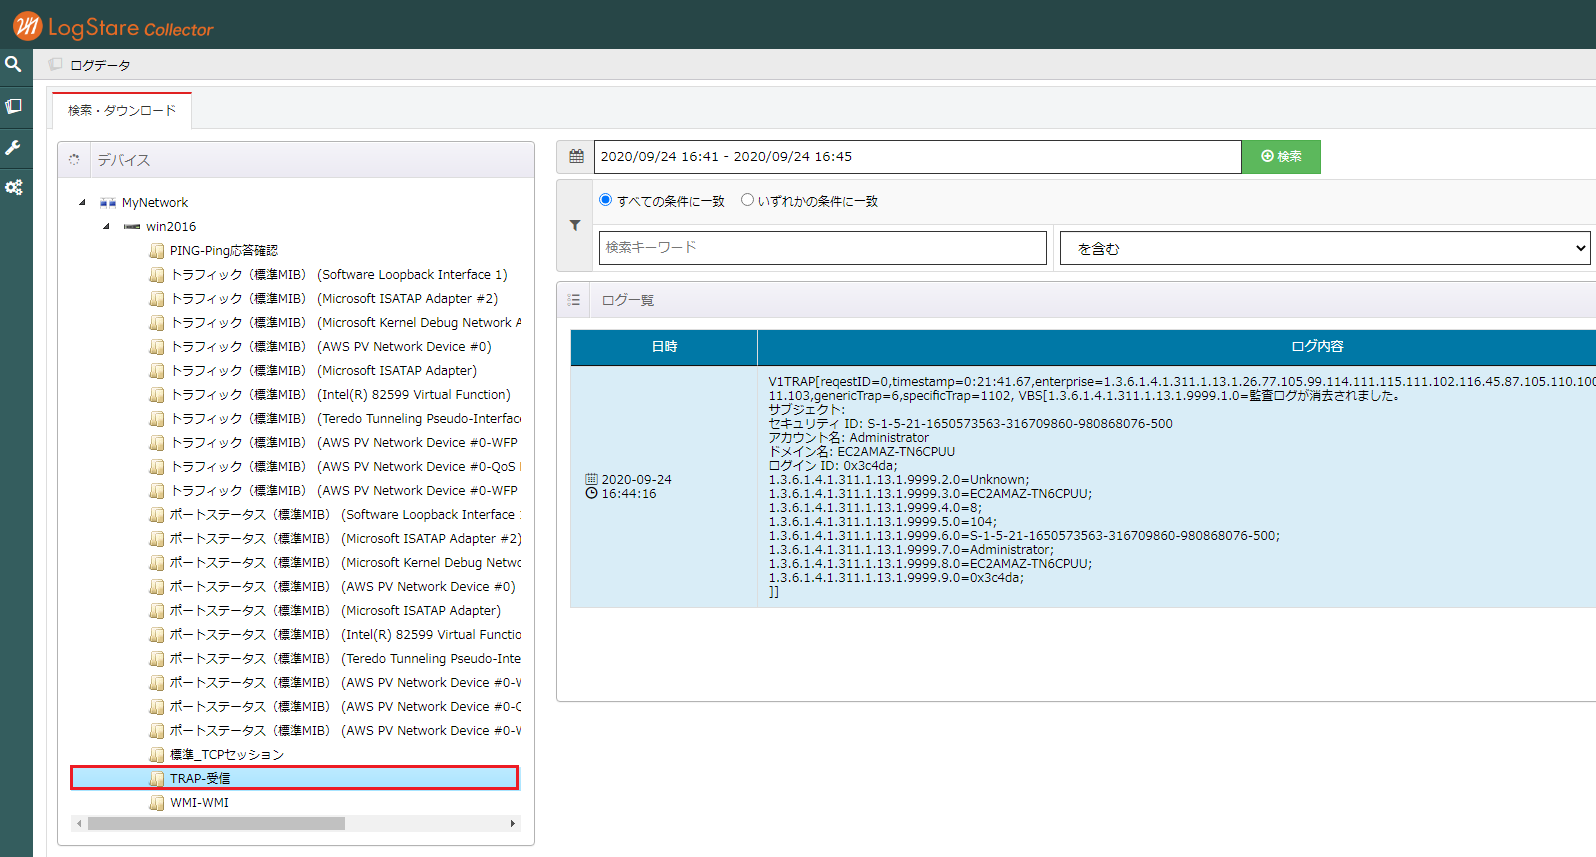The height and width of the screenshot is (857, 1596).
Task: Click the device tree horizontal scrollbar
Action: pos(216,824)
